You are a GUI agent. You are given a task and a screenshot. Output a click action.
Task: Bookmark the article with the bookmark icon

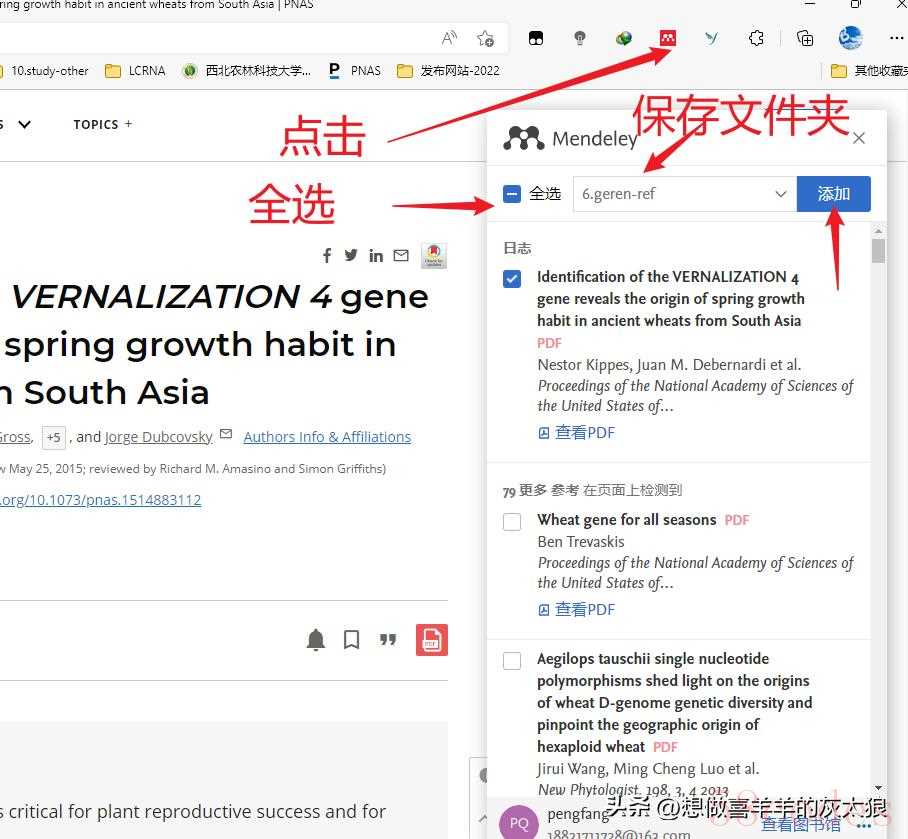pyautogui.click(x=352, y=640)
